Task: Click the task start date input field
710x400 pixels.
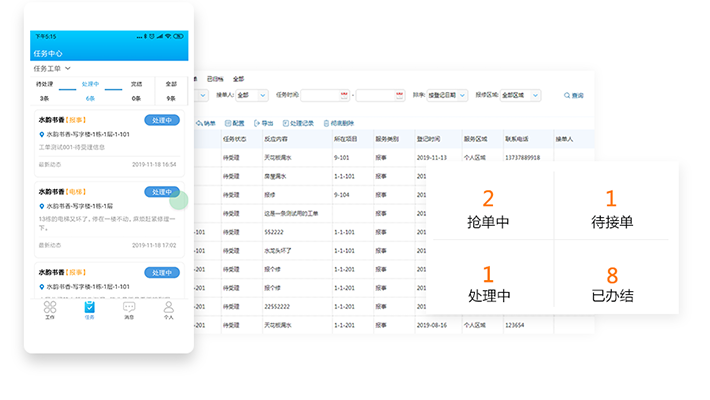Action: click(x=326, y=95)
